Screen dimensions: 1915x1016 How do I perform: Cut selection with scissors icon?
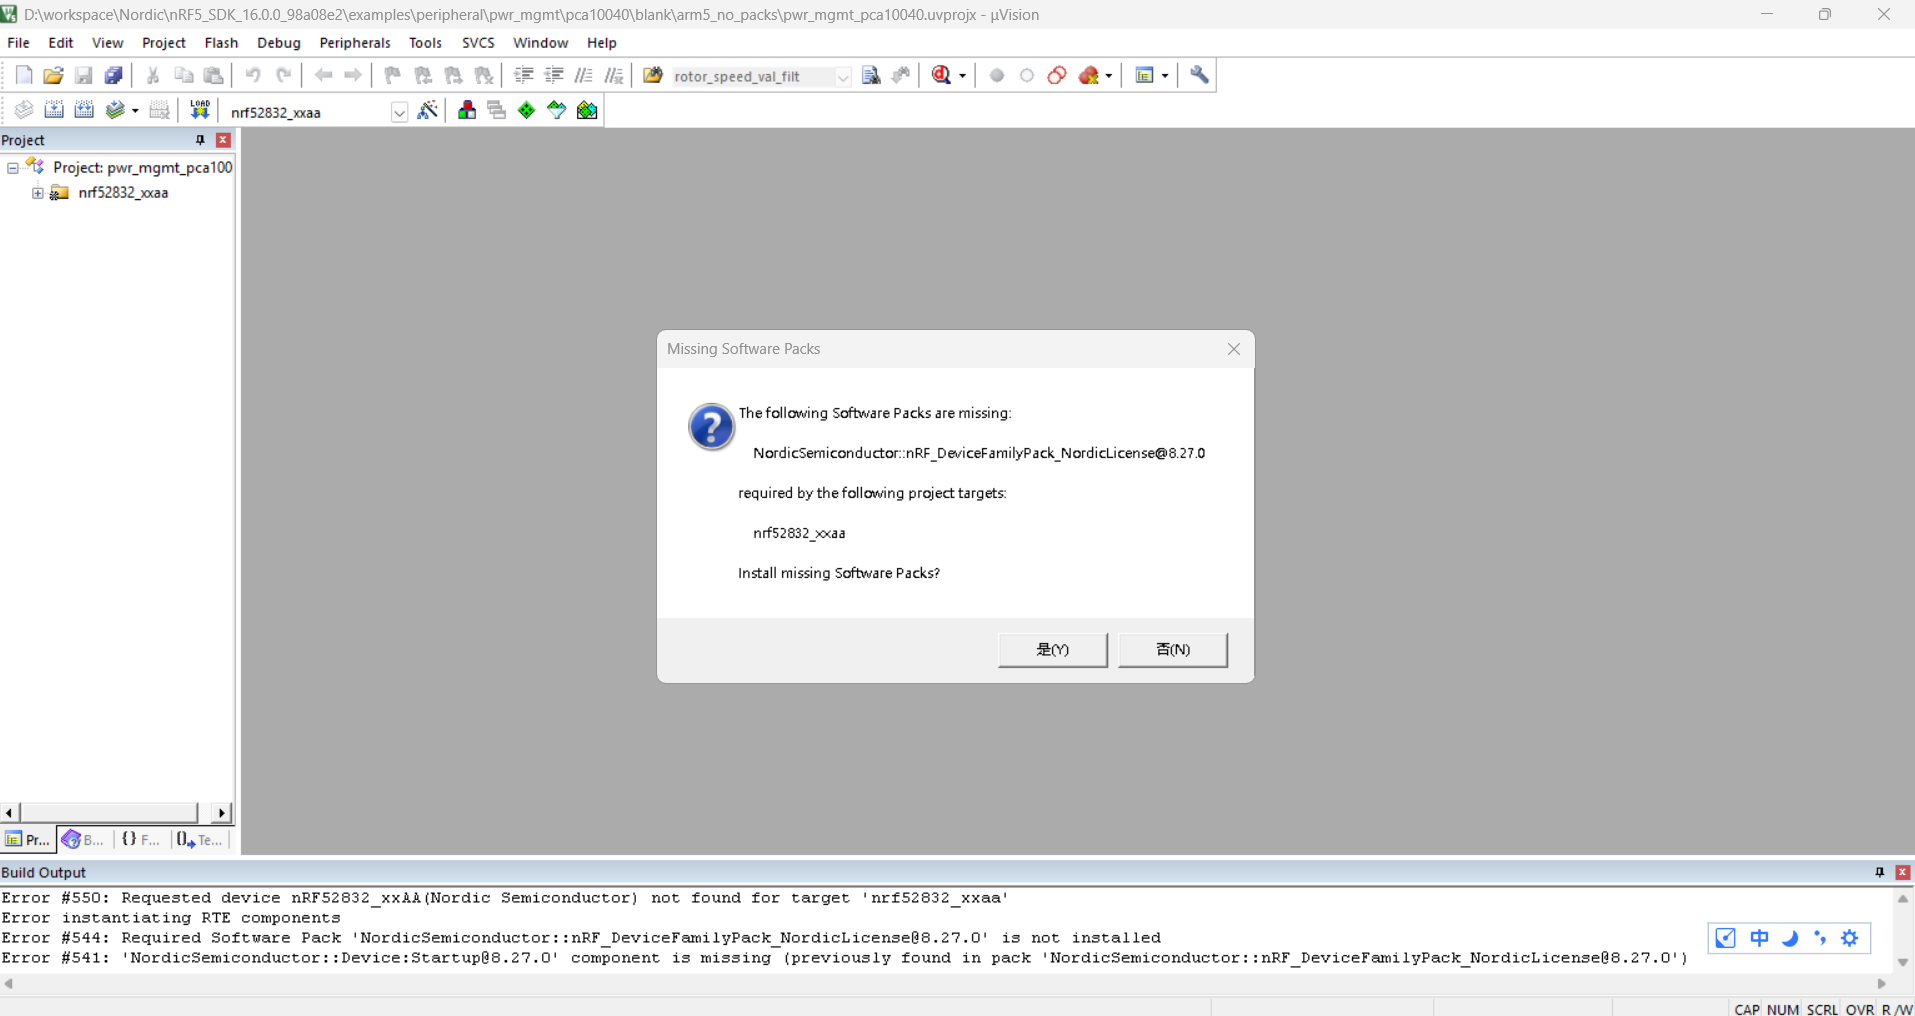pos(153,76)
